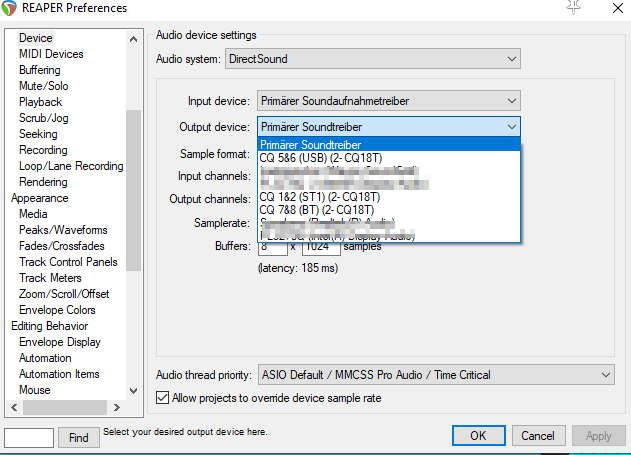This screenshot has height=455, width=631.
Task: Open the Audio system DirectSound dropdown
Action: 373,59
